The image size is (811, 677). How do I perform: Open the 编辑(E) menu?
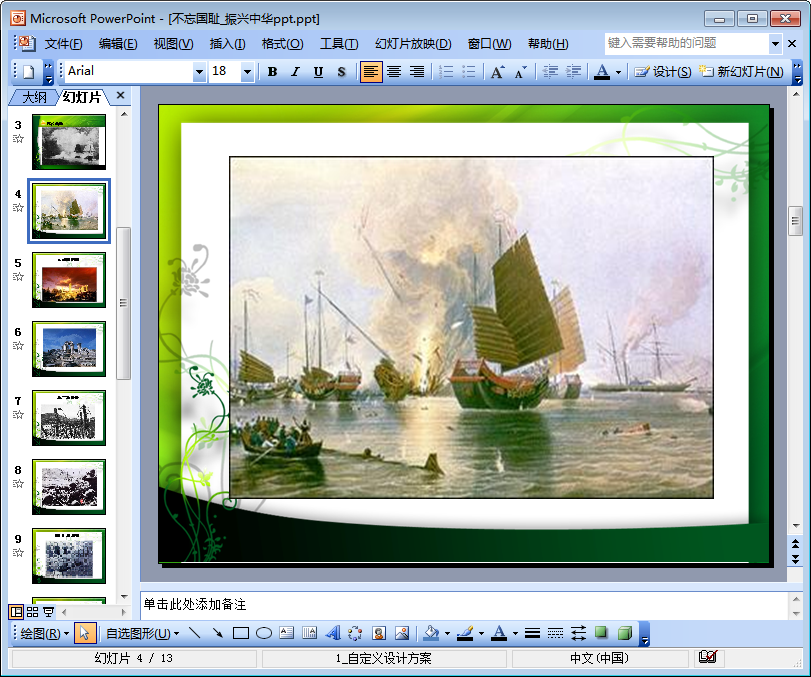[x=118, y=44]
